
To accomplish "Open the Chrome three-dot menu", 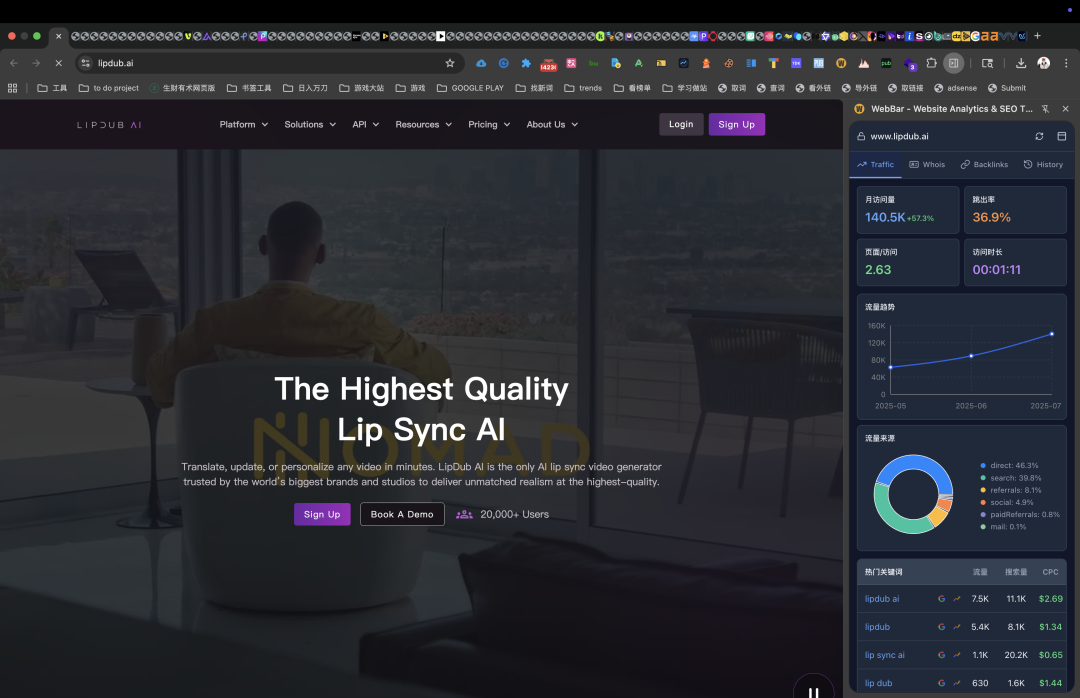I will point(1066,63).
